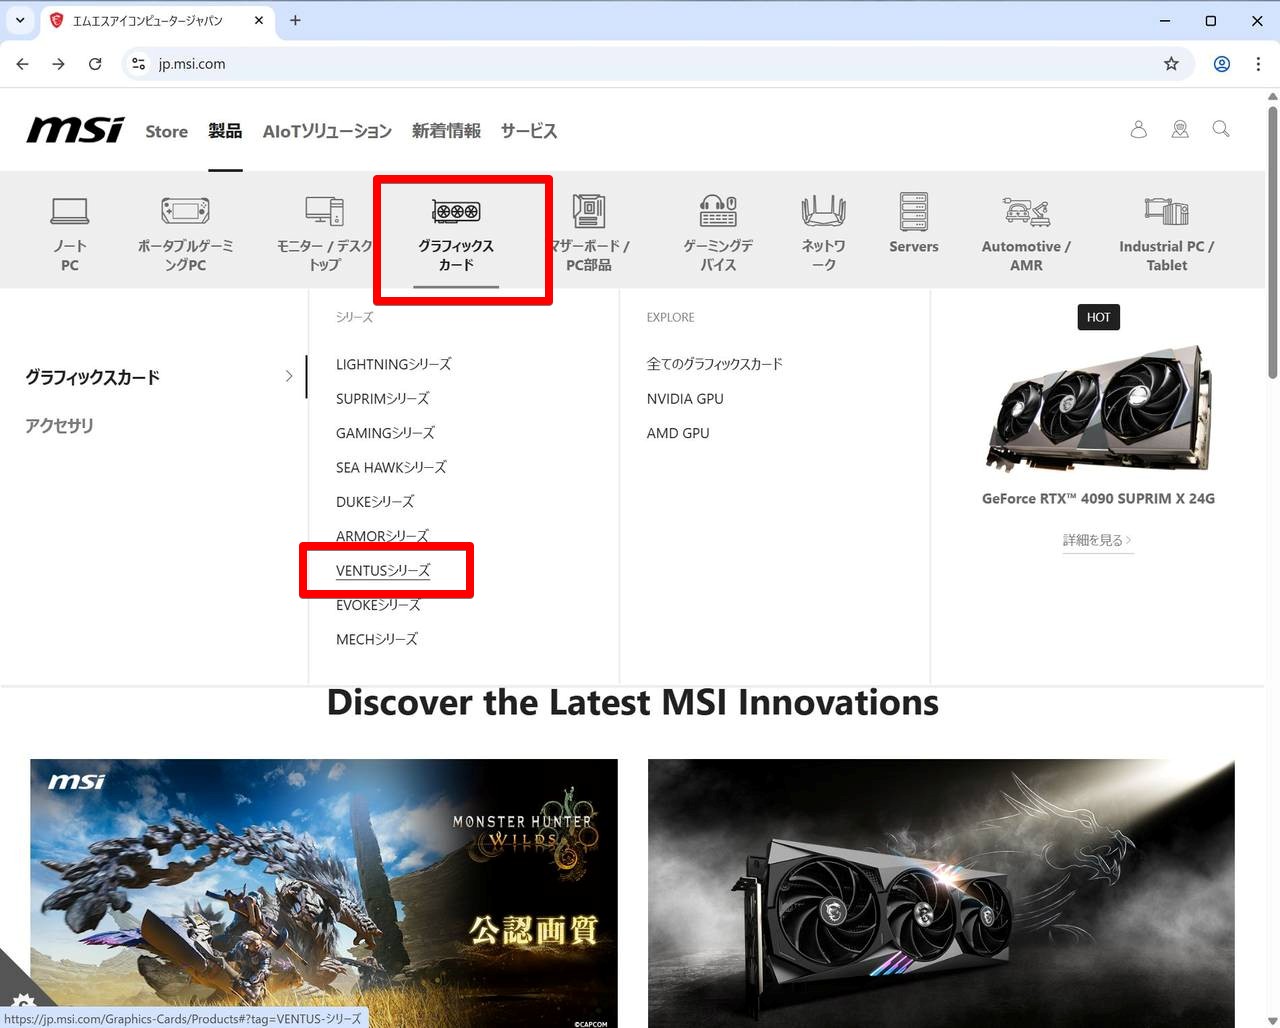Open MECHシリーズ link
Image resolution: width=1280 pixels, height=1028 pixels.
pos(376,639)
